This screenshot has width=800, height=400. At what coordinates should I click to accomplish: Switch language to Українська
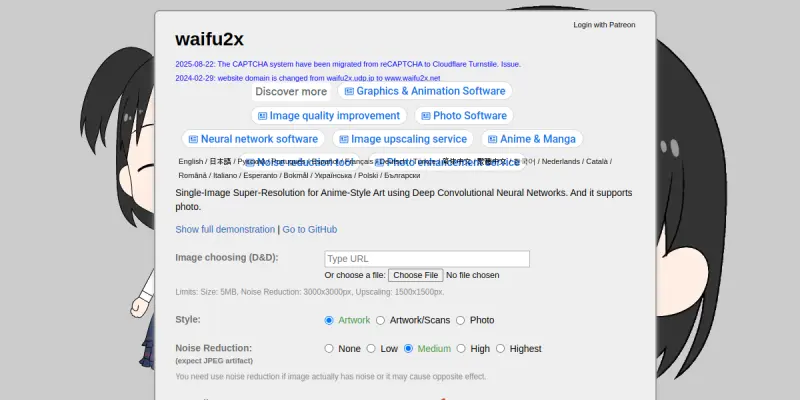pyautogui.click(x=333, y=176)
